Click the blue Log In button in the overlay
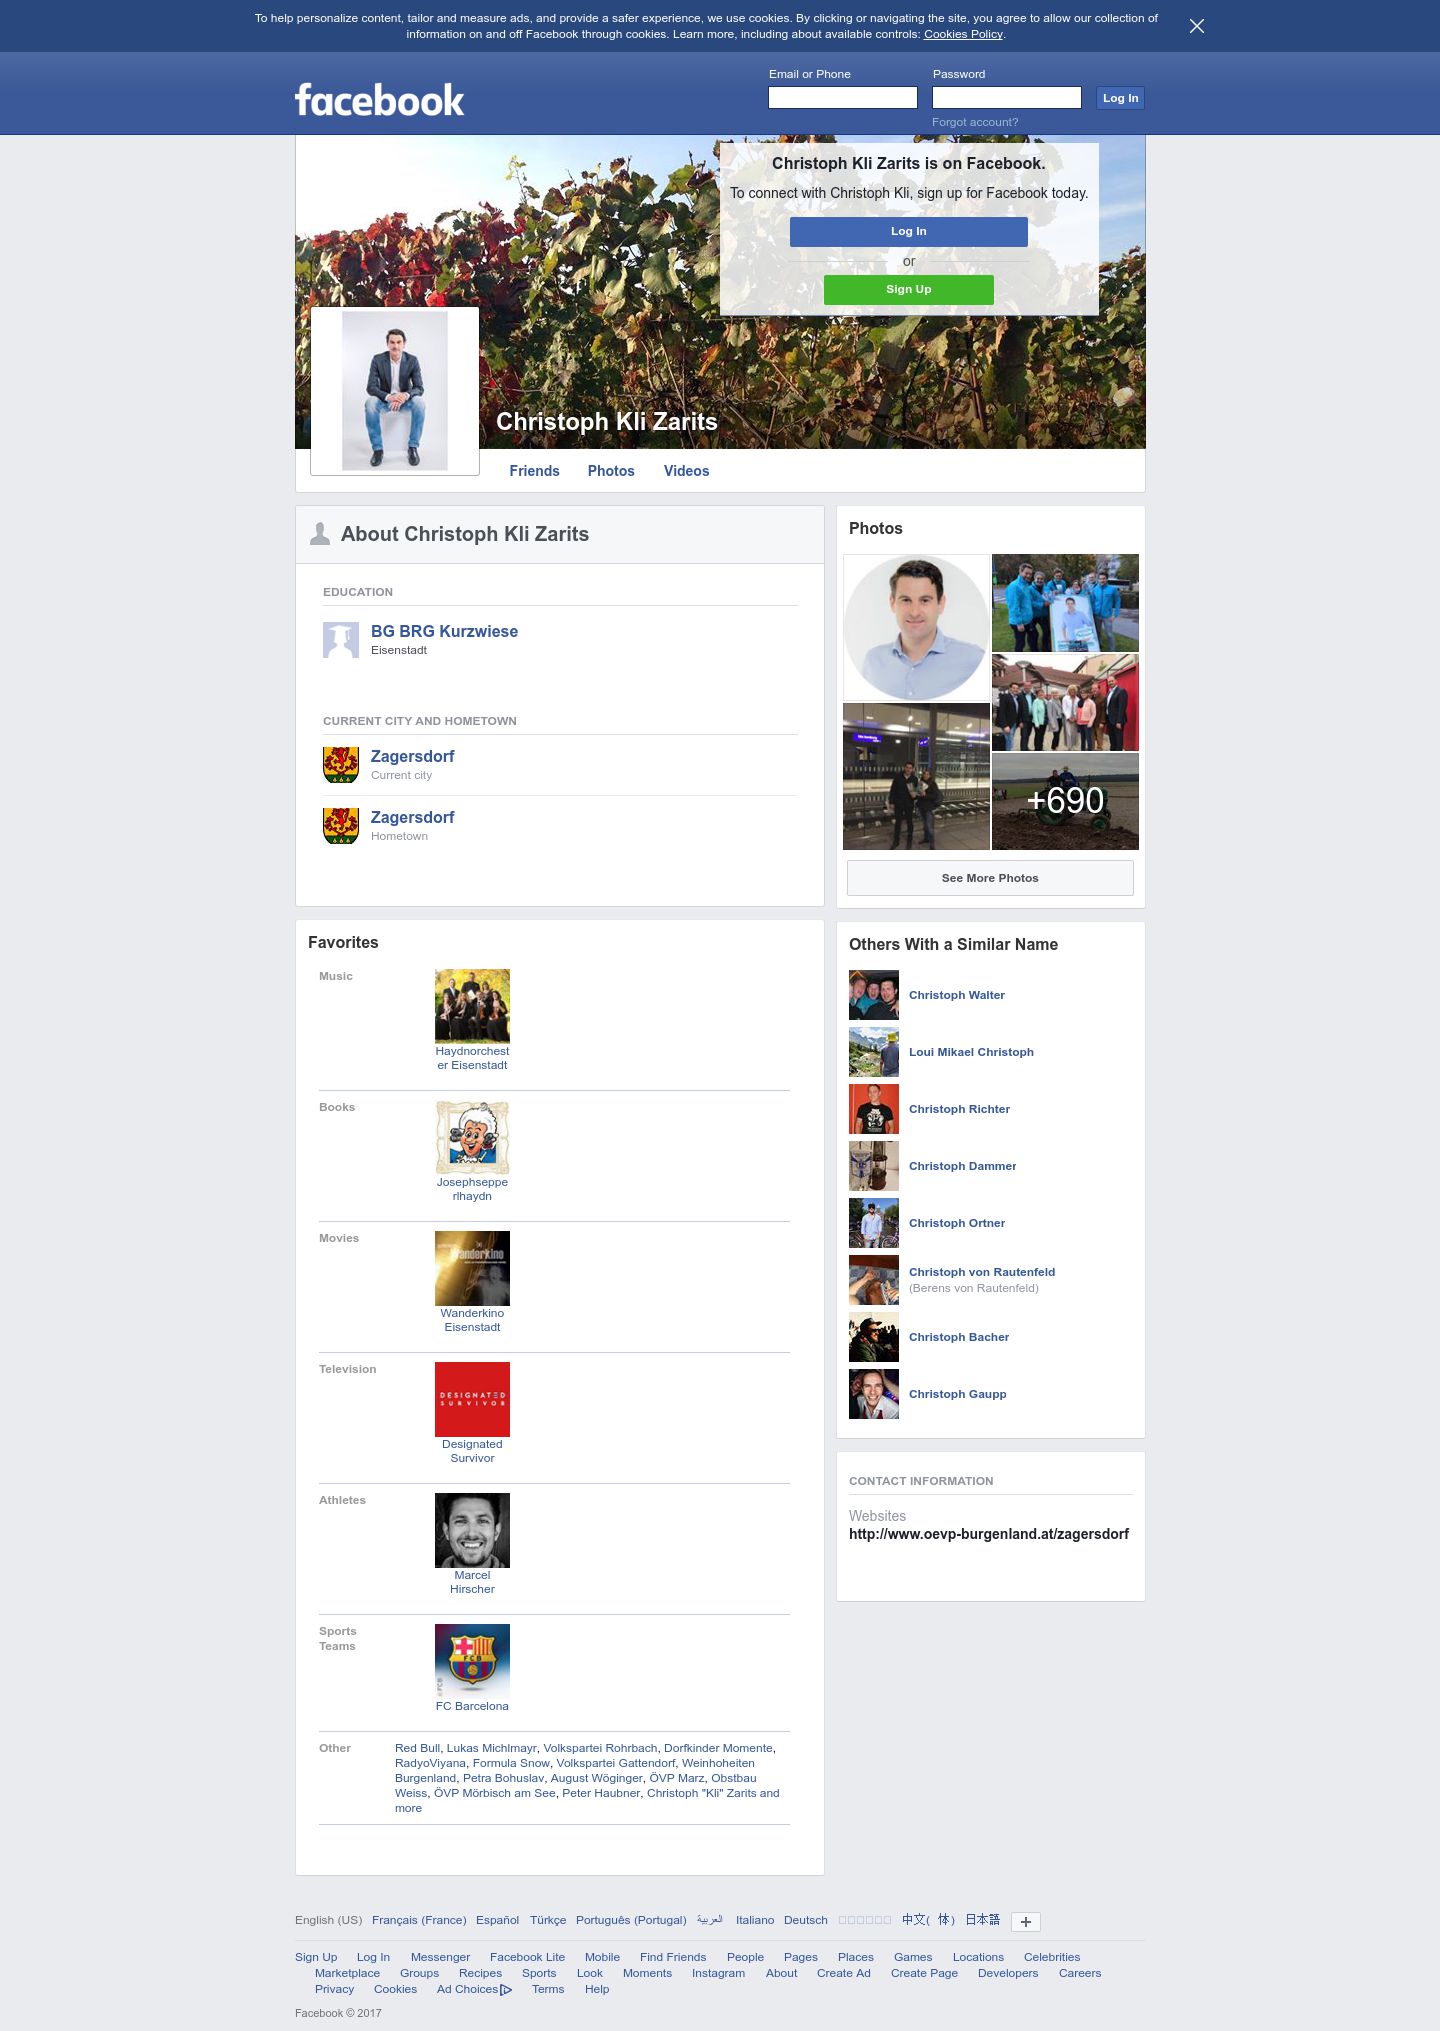Image resolution: width=1440 pixels, height=2031 pixels. pos(908,231)
